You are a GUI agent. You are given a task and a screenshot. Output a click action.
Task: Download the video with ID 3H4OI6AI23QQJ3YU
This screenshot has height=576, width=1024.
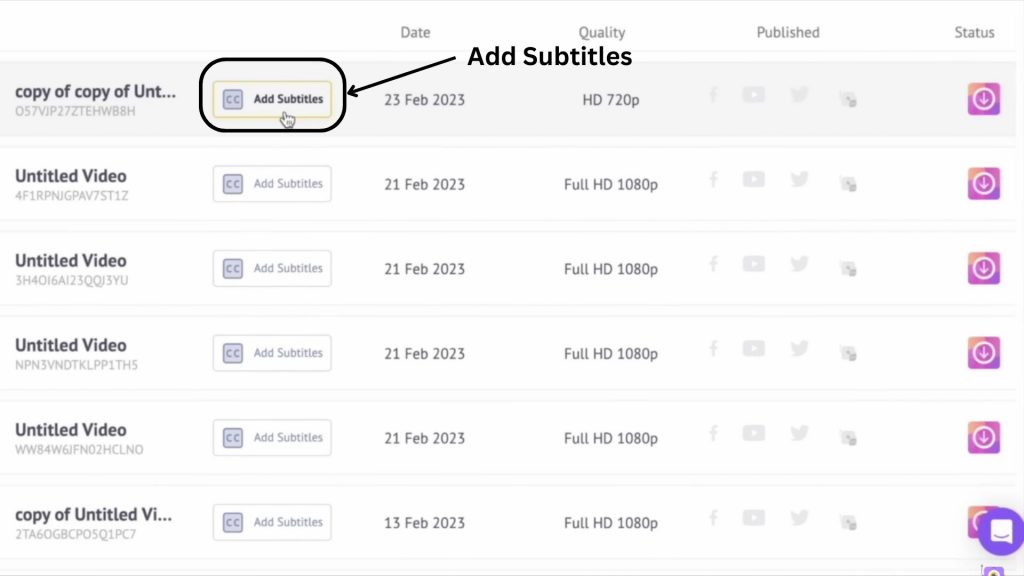click(x=984, y=268)
